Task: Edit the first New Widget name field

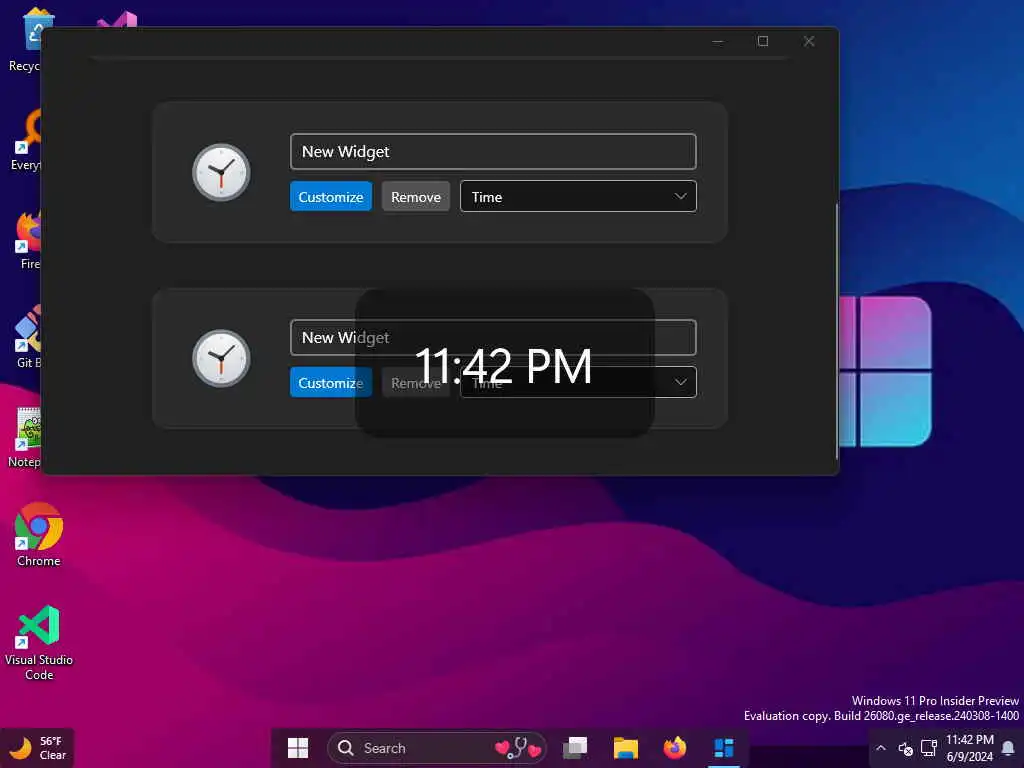Action: (x=493, y=152)
